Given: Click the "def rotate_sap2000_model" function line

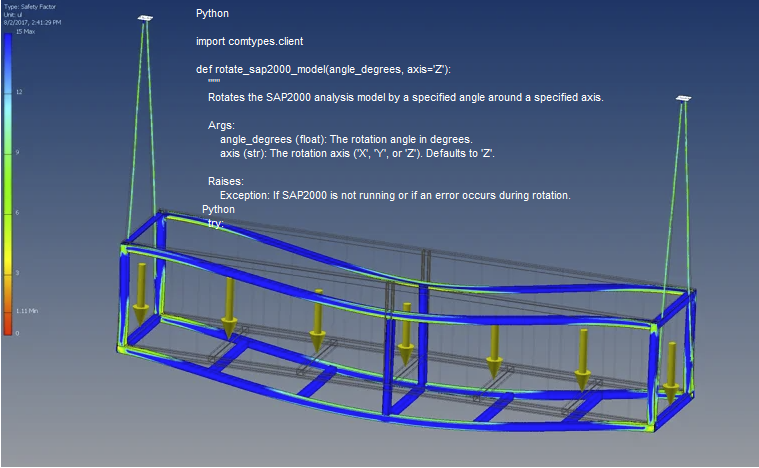Looking at the screenshot, I should 323,70.
